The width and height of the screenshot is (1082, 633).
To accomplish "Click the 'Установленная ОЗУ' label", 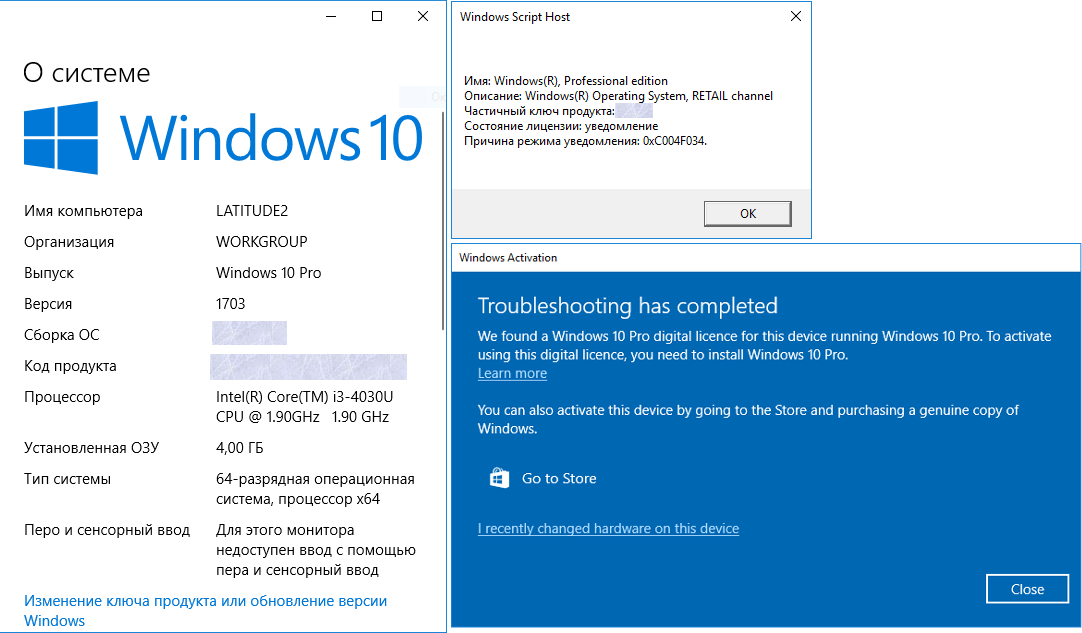I will (92, 449).
